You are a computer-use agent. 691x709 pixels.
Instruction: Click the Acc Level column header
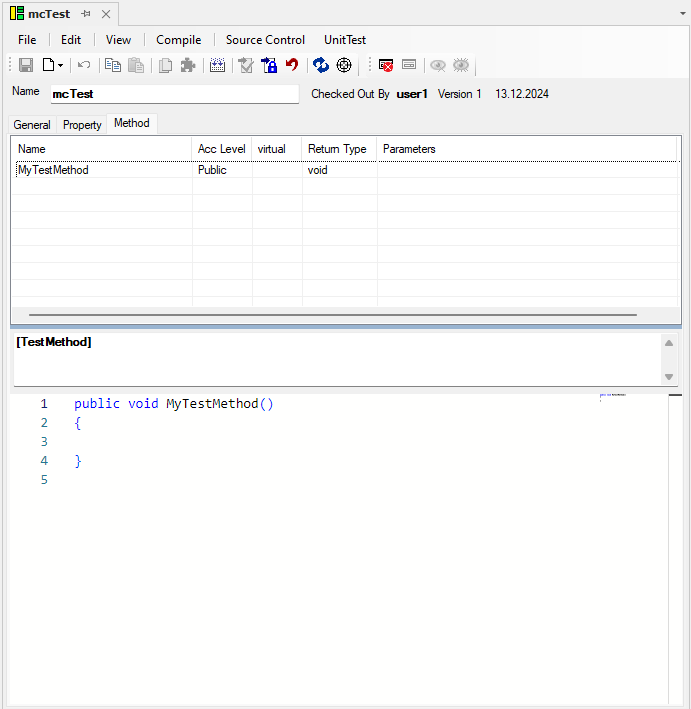[222, 149]
